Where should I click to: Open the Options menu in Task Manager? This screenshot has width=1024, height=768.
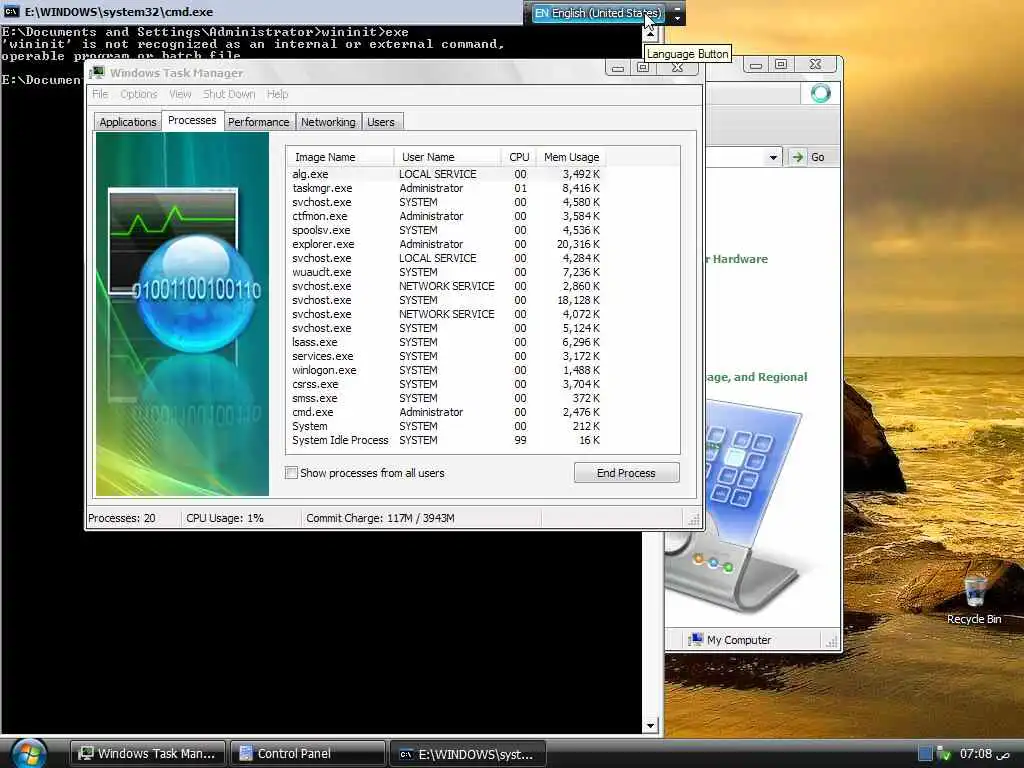click(x=138, y=94)
